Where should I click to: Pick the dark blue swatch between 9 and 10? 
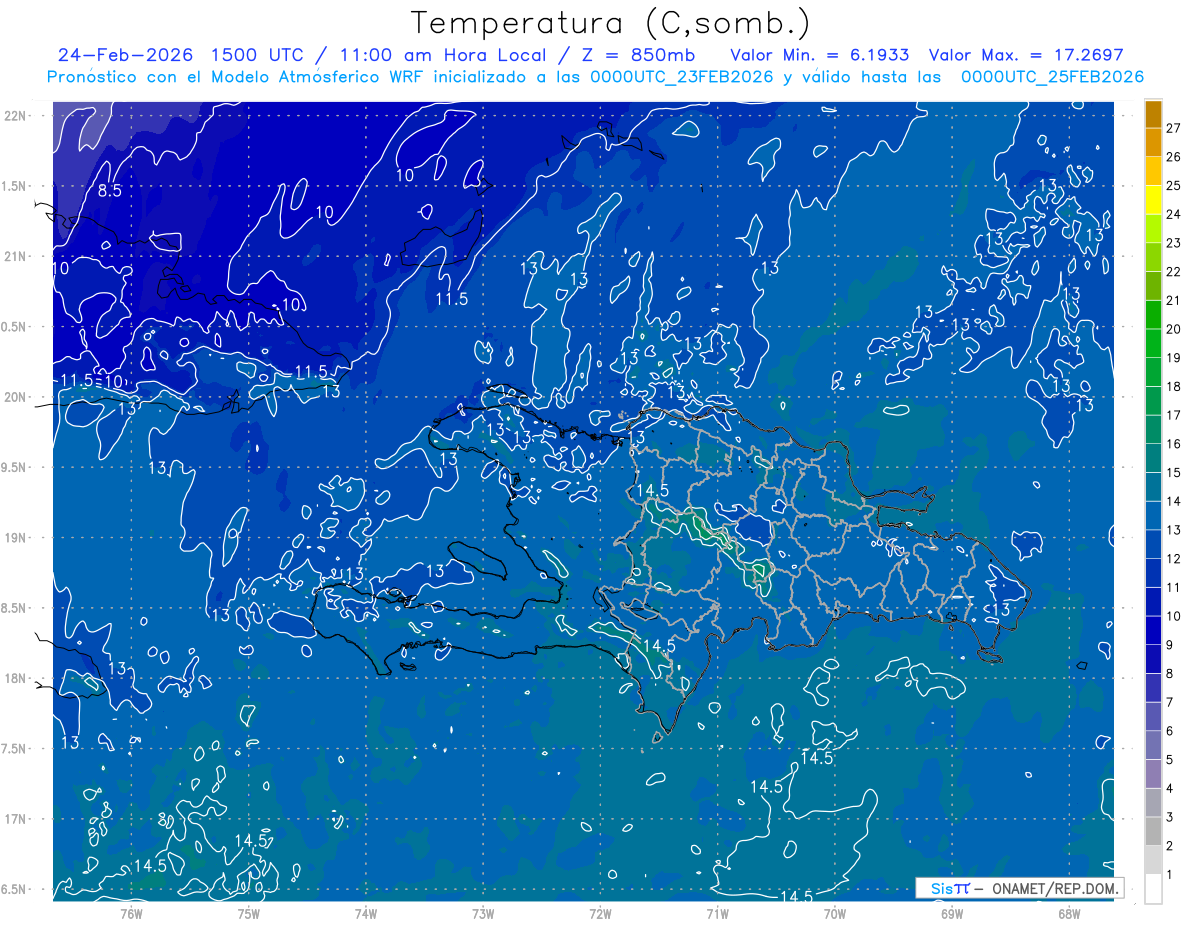pyautogui.click(x=1153, y=631)
